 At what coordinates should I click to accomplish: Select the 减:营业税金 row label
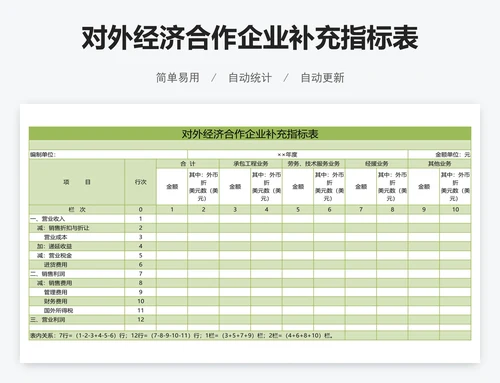coord(77,255)
